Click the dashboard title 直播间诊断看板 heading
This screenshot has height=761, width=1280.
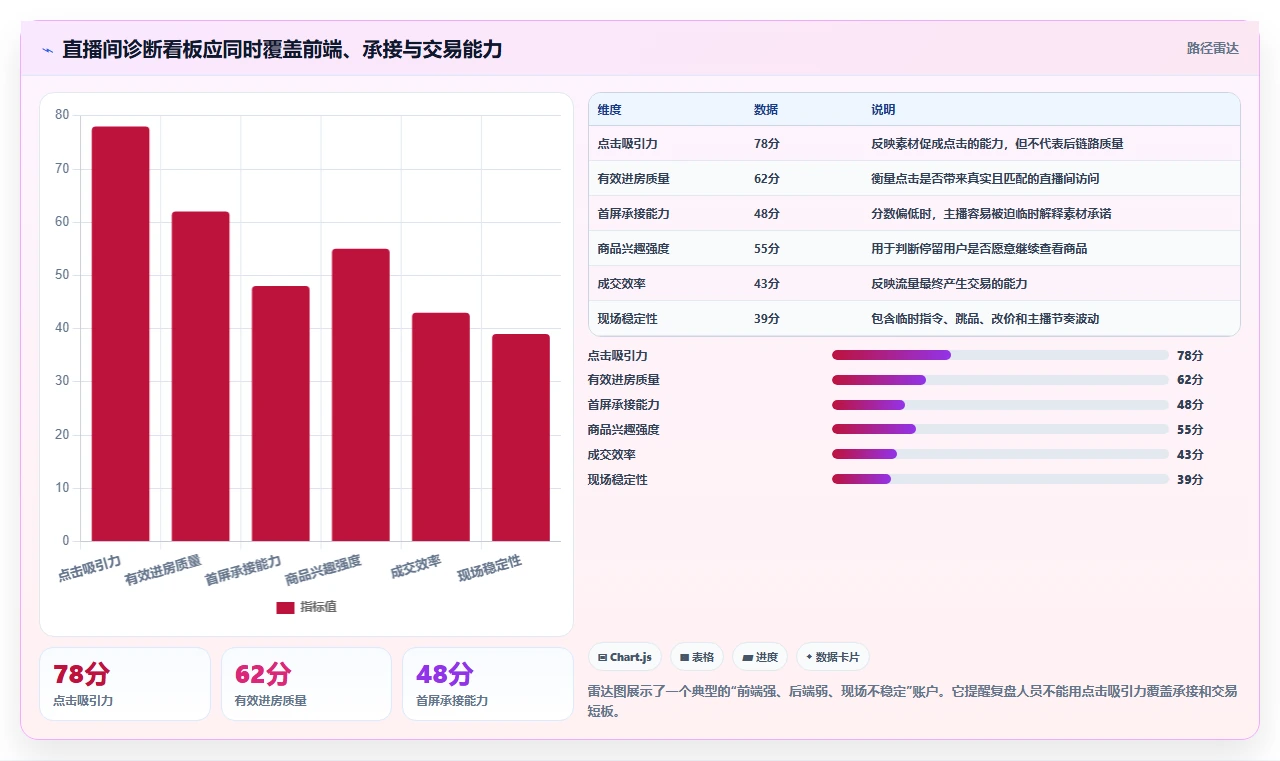(282, 49)
